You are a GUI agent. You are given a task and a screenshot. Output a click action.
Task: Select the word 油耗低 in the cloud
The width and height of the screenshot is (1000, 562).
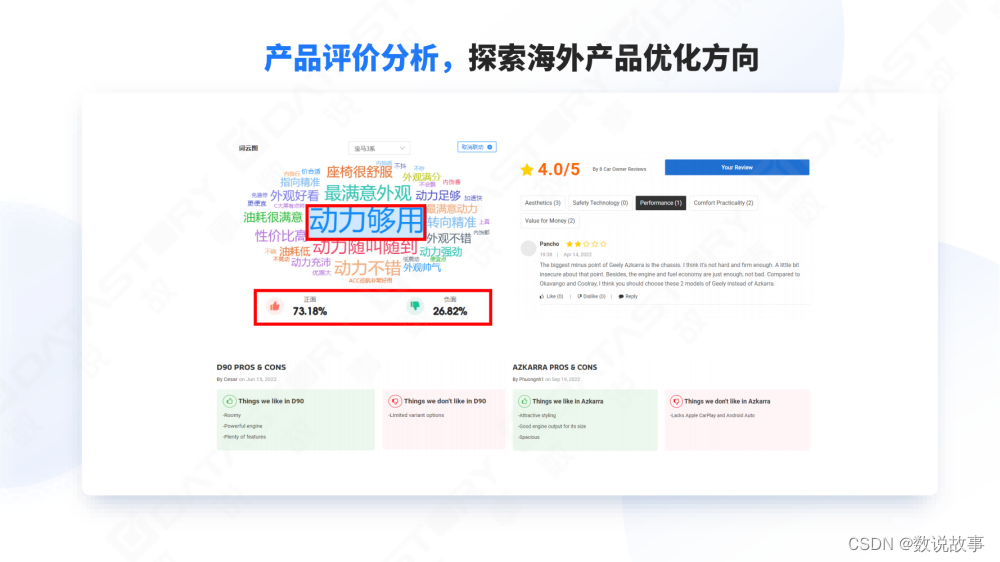tap(295, 251)
